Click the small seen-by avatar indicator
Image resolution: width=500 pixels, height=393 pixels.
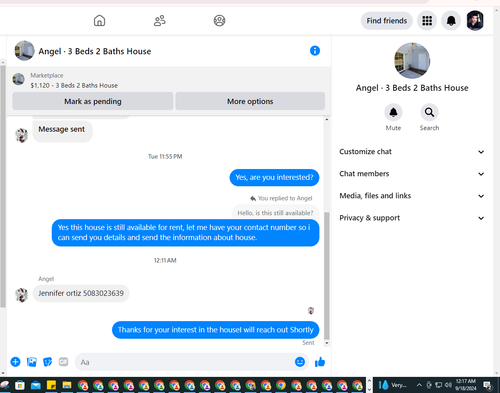311,311
